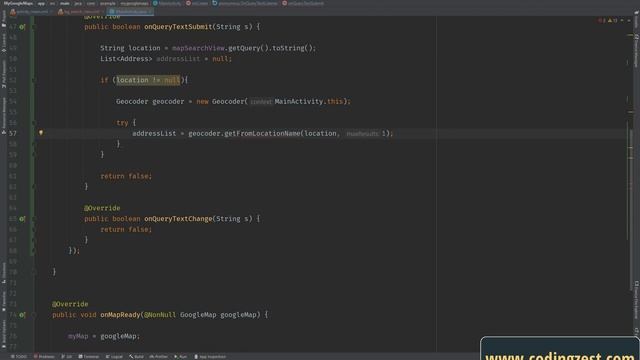Collapse the if (location != null) block

(x=34, y=80)
